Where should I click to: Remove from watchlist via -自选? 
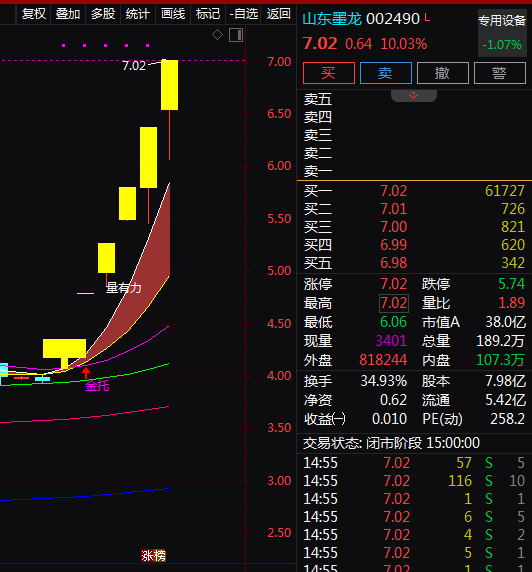244,14
